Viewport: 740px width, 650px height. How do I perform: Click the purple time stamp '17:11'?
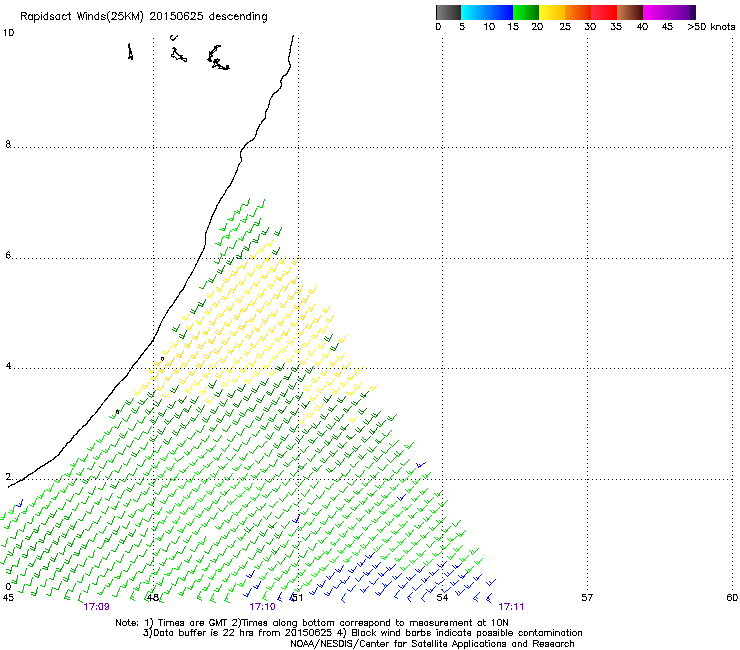tap(511, 607)
